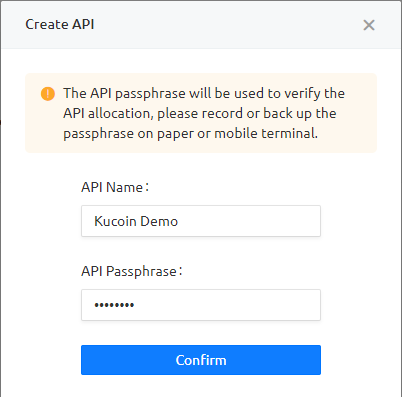Click the masked passphrase dots
This screenshot has height=397, width=402.
114,305
